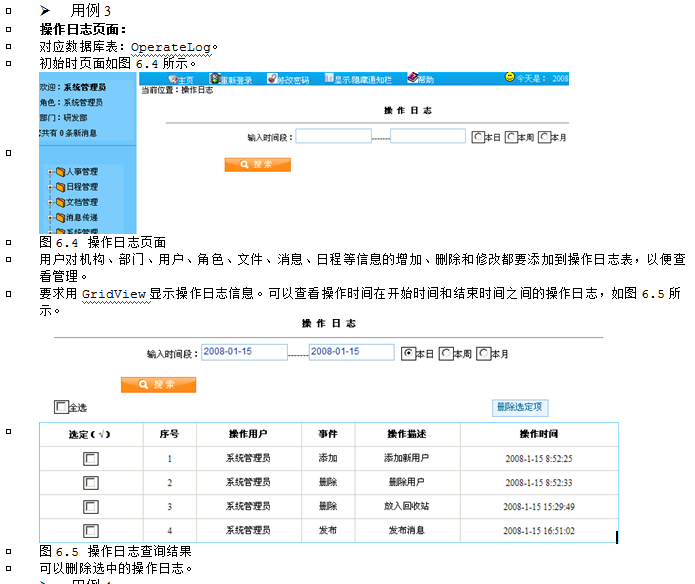Image resolution: width=695 pixels, height=584 pixels.
Task: Click the 删除选定项 button
Action: [520, 407]
